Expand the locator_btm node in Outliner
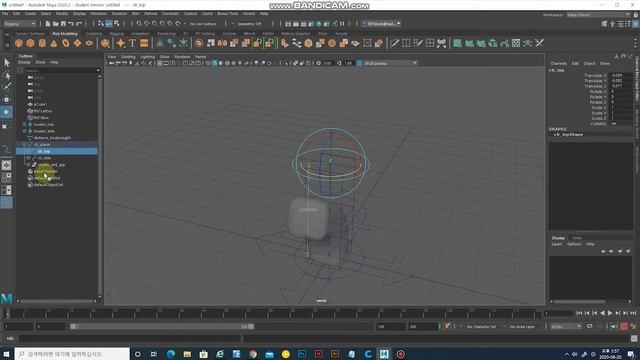Screen dimensions: 640x360 point(24,131)
